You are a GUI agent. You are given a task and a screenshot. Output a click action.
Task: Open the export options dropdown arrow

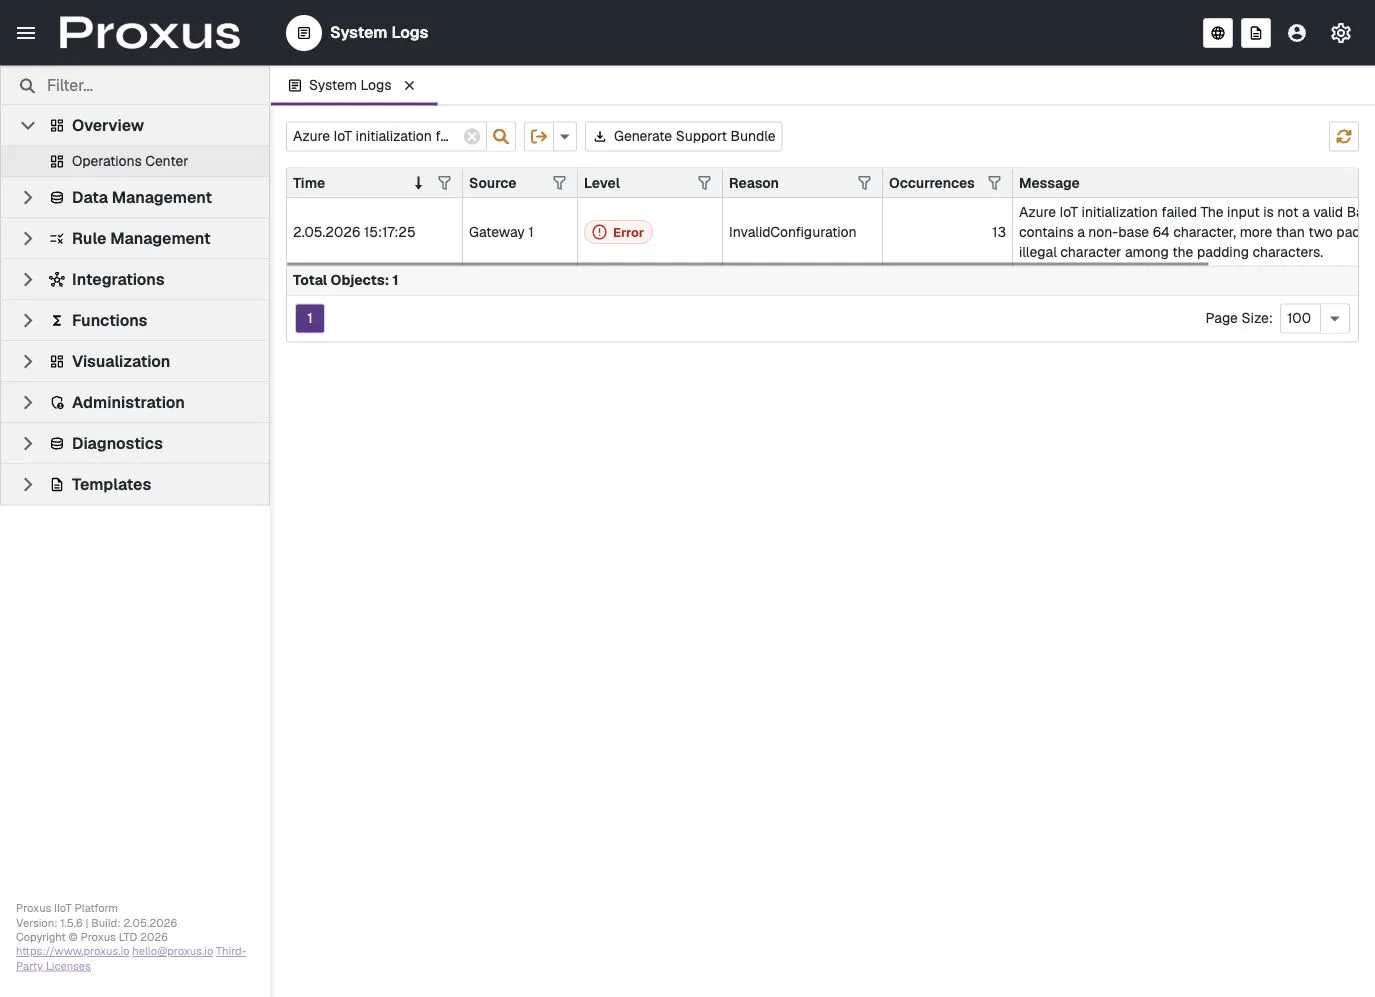(565, 136)
